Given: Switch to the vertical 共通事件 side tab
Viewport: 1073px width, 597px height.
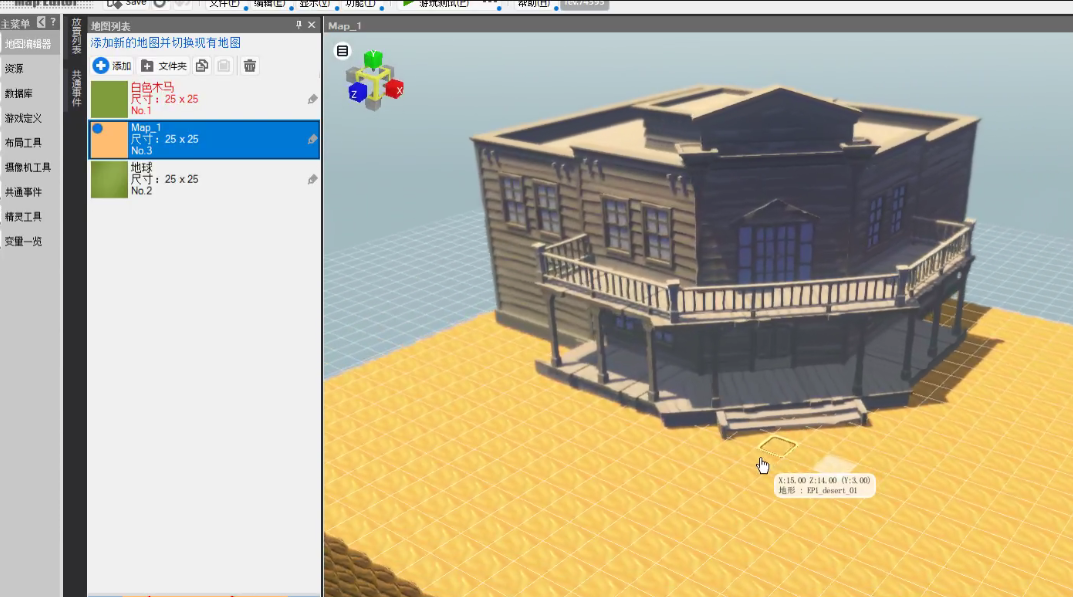Looking at the screenshot, I should tap(76, 88).
